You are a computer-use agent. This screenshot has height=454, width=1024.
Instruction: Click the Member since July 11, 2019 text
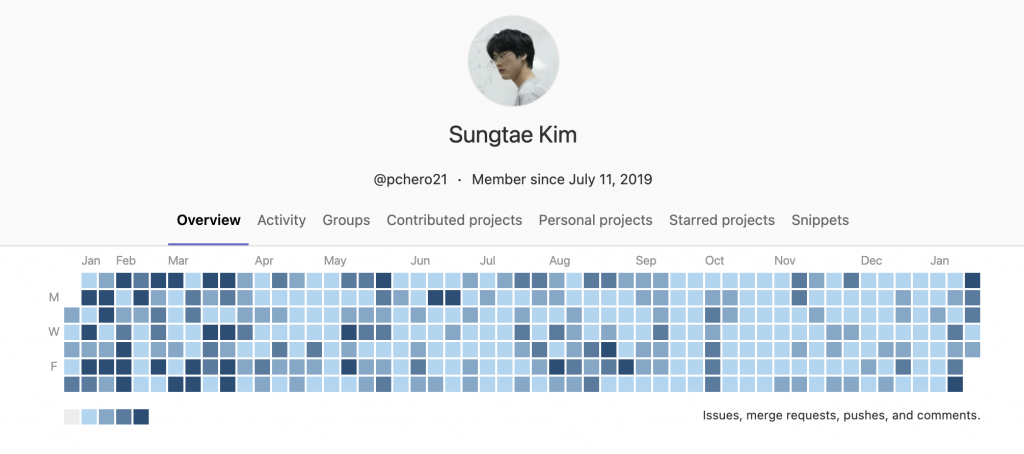pyautogui.click(x=561, y=180)
